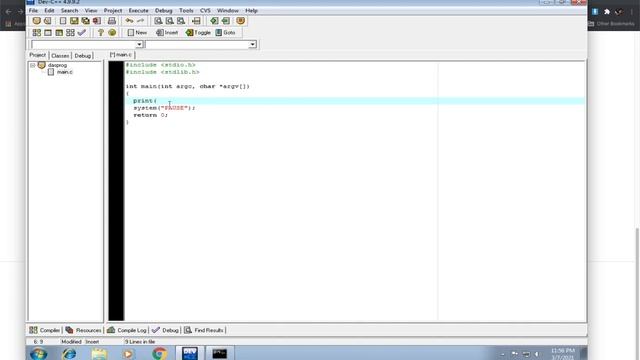The width and height of the screenshot is (640, 360).
Task: Open Find with the first magnifier icon
Action: 158,21
